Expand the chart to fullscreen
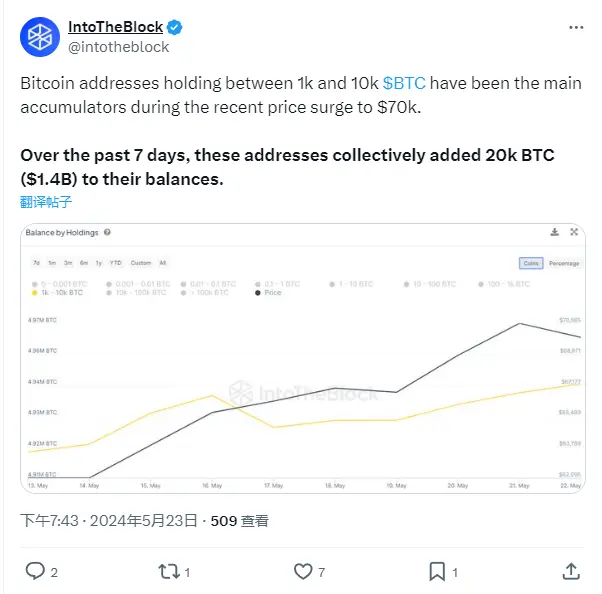602x594 pixels. 574,232
